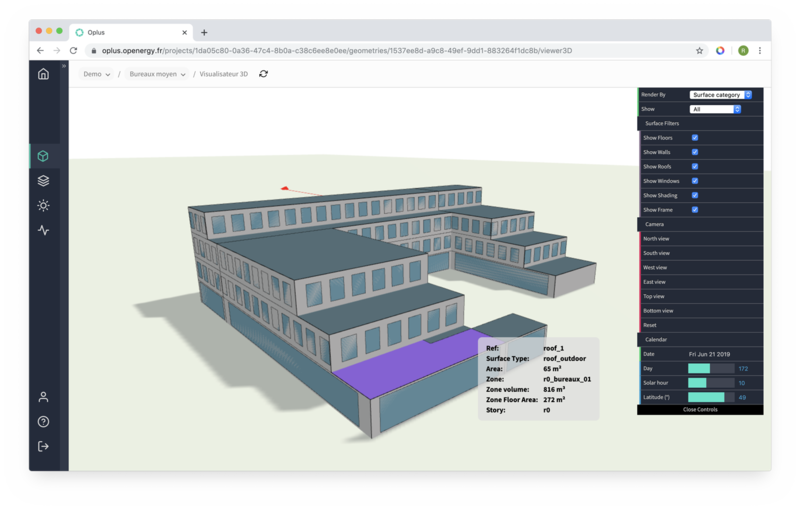
Task: Click the r0_bureaux_01 zone text
Action: click(567, 379)
